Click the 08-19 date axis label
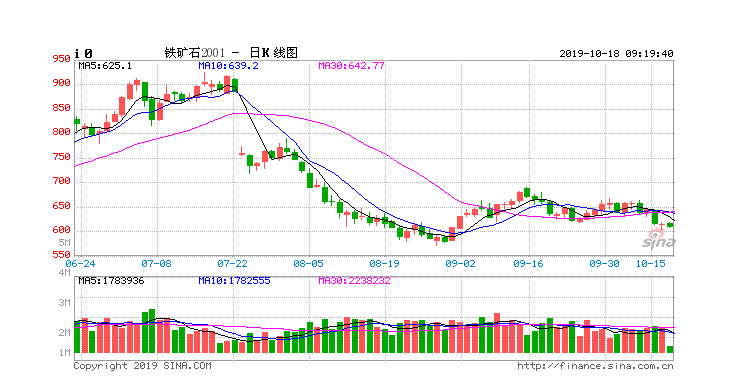The image size is (733, 387). (384, 264)
